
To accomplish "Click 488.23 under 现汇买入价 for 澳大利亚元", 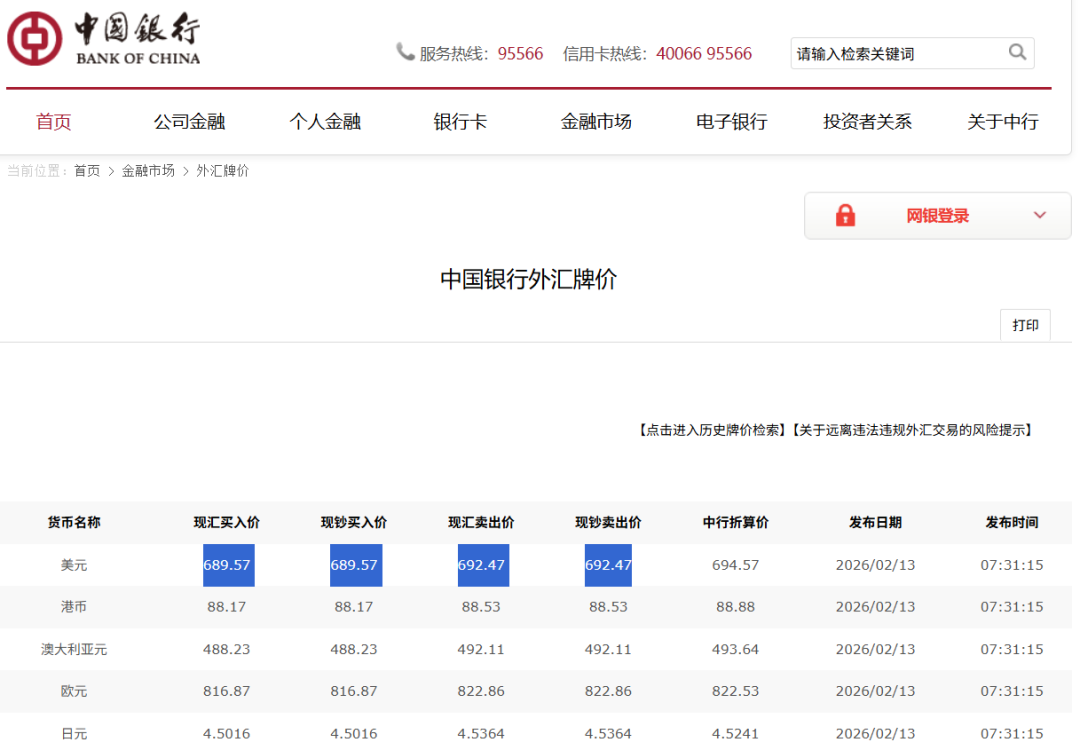I will [227, 649].
